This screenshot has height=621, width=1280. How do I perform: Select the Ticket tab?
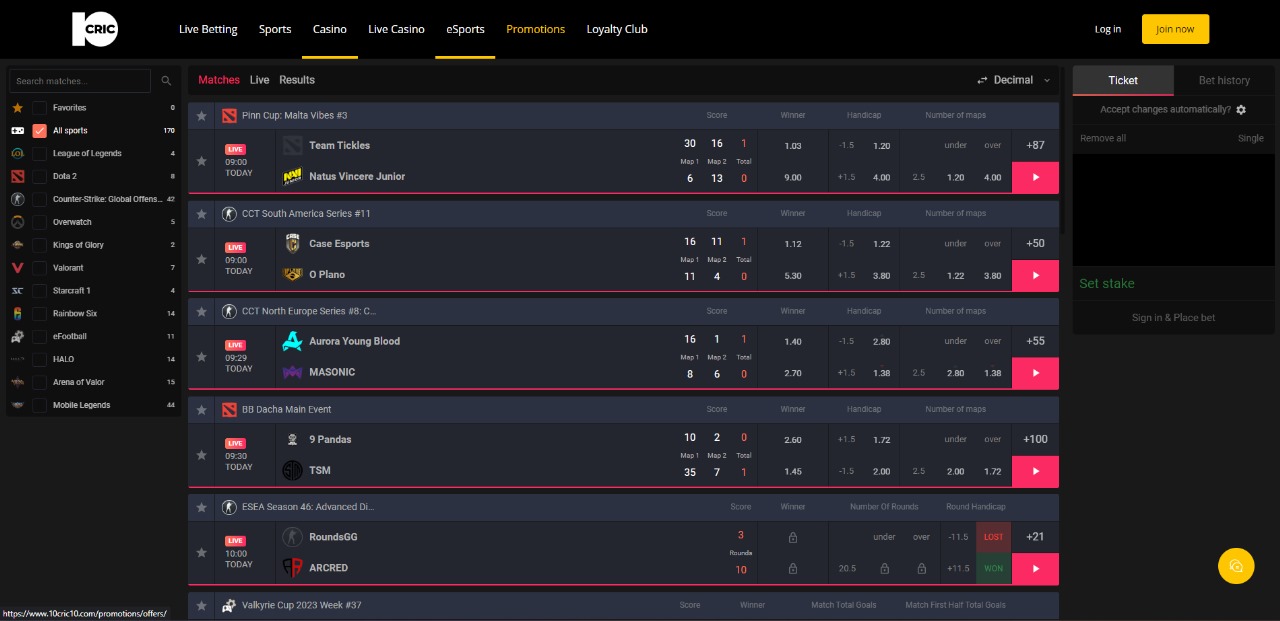point(1123,81)
